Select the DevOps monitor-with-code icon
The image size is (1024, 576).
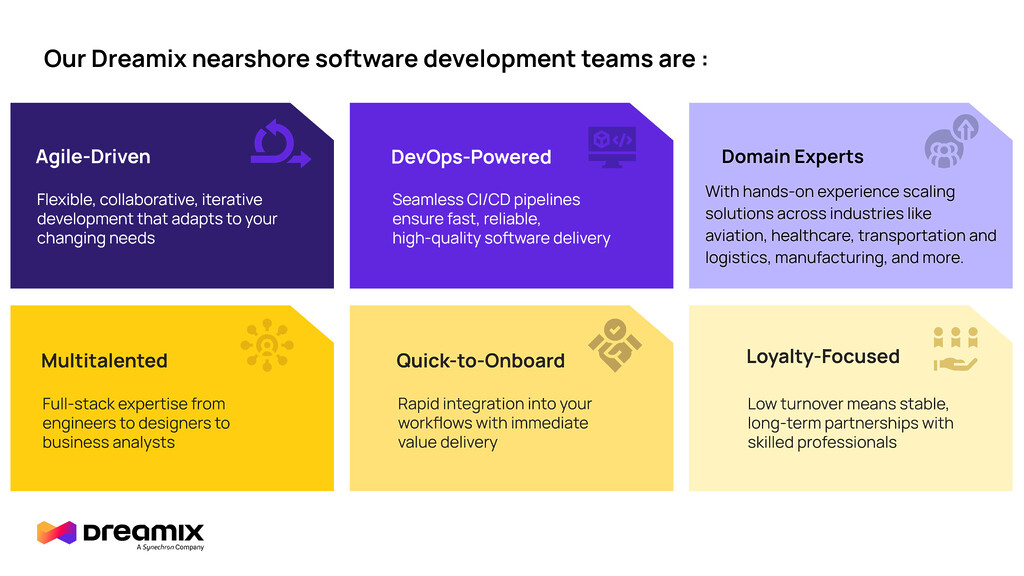coord(612,143)
